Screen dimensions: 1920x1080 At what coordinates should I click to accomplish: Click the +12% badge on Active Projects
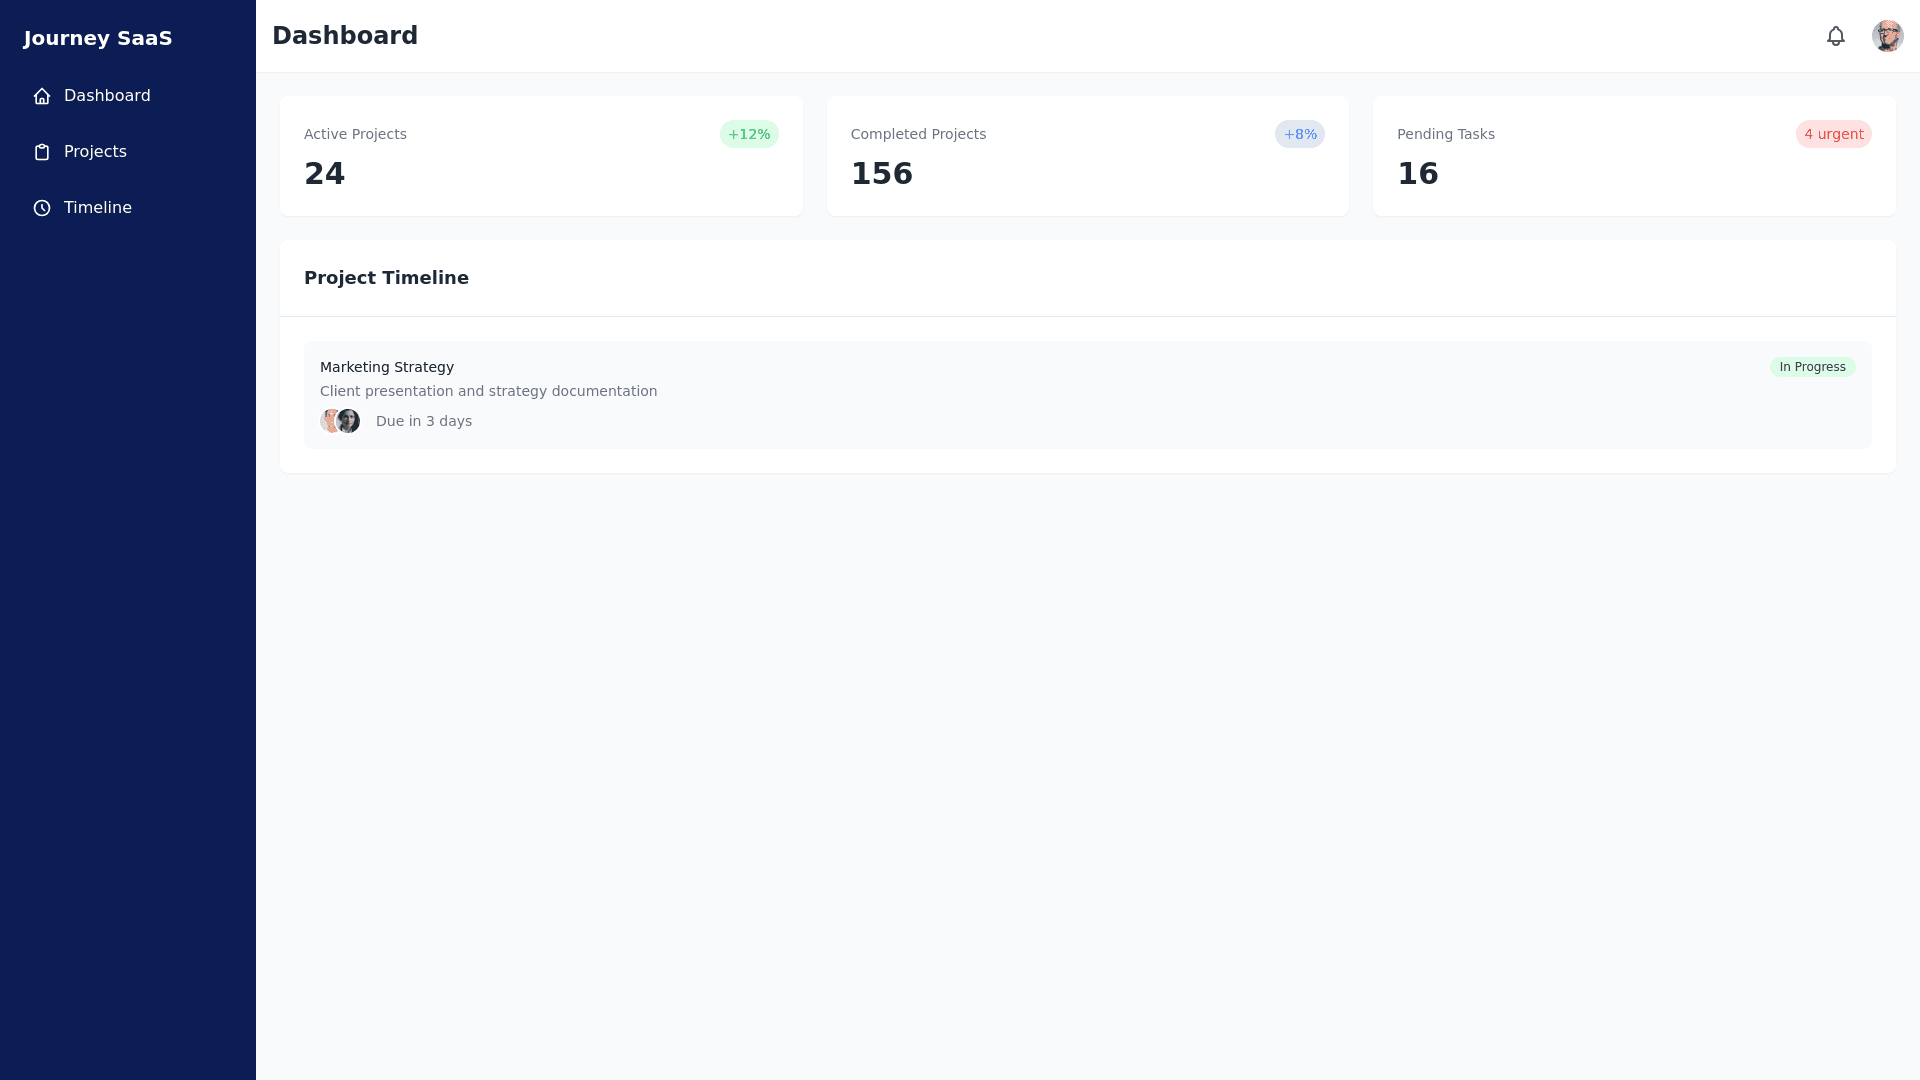coord(748,134)
